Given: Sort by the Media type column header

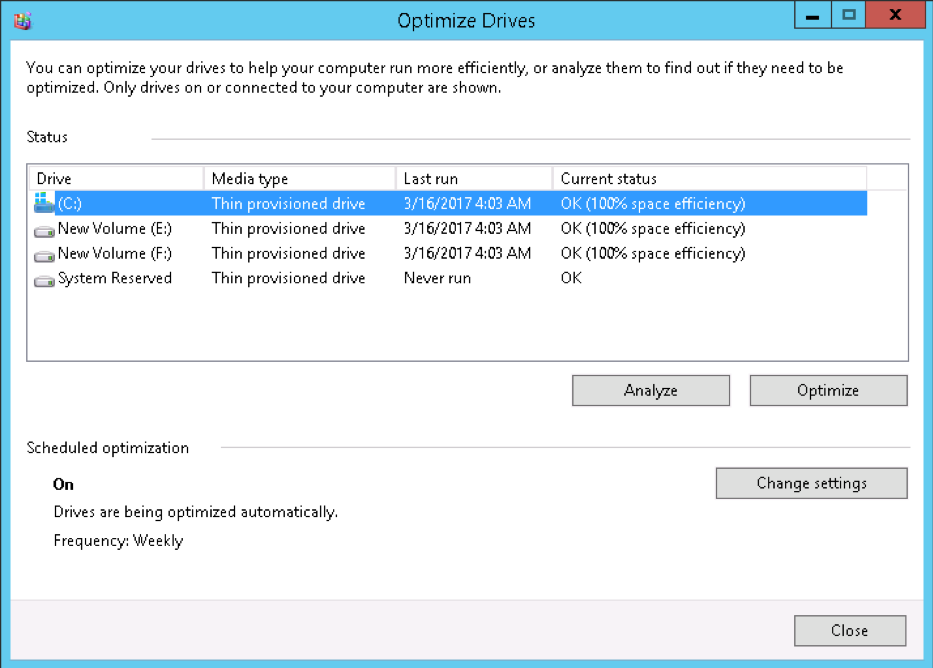Looking at the screenshot, I should point(299,179).
